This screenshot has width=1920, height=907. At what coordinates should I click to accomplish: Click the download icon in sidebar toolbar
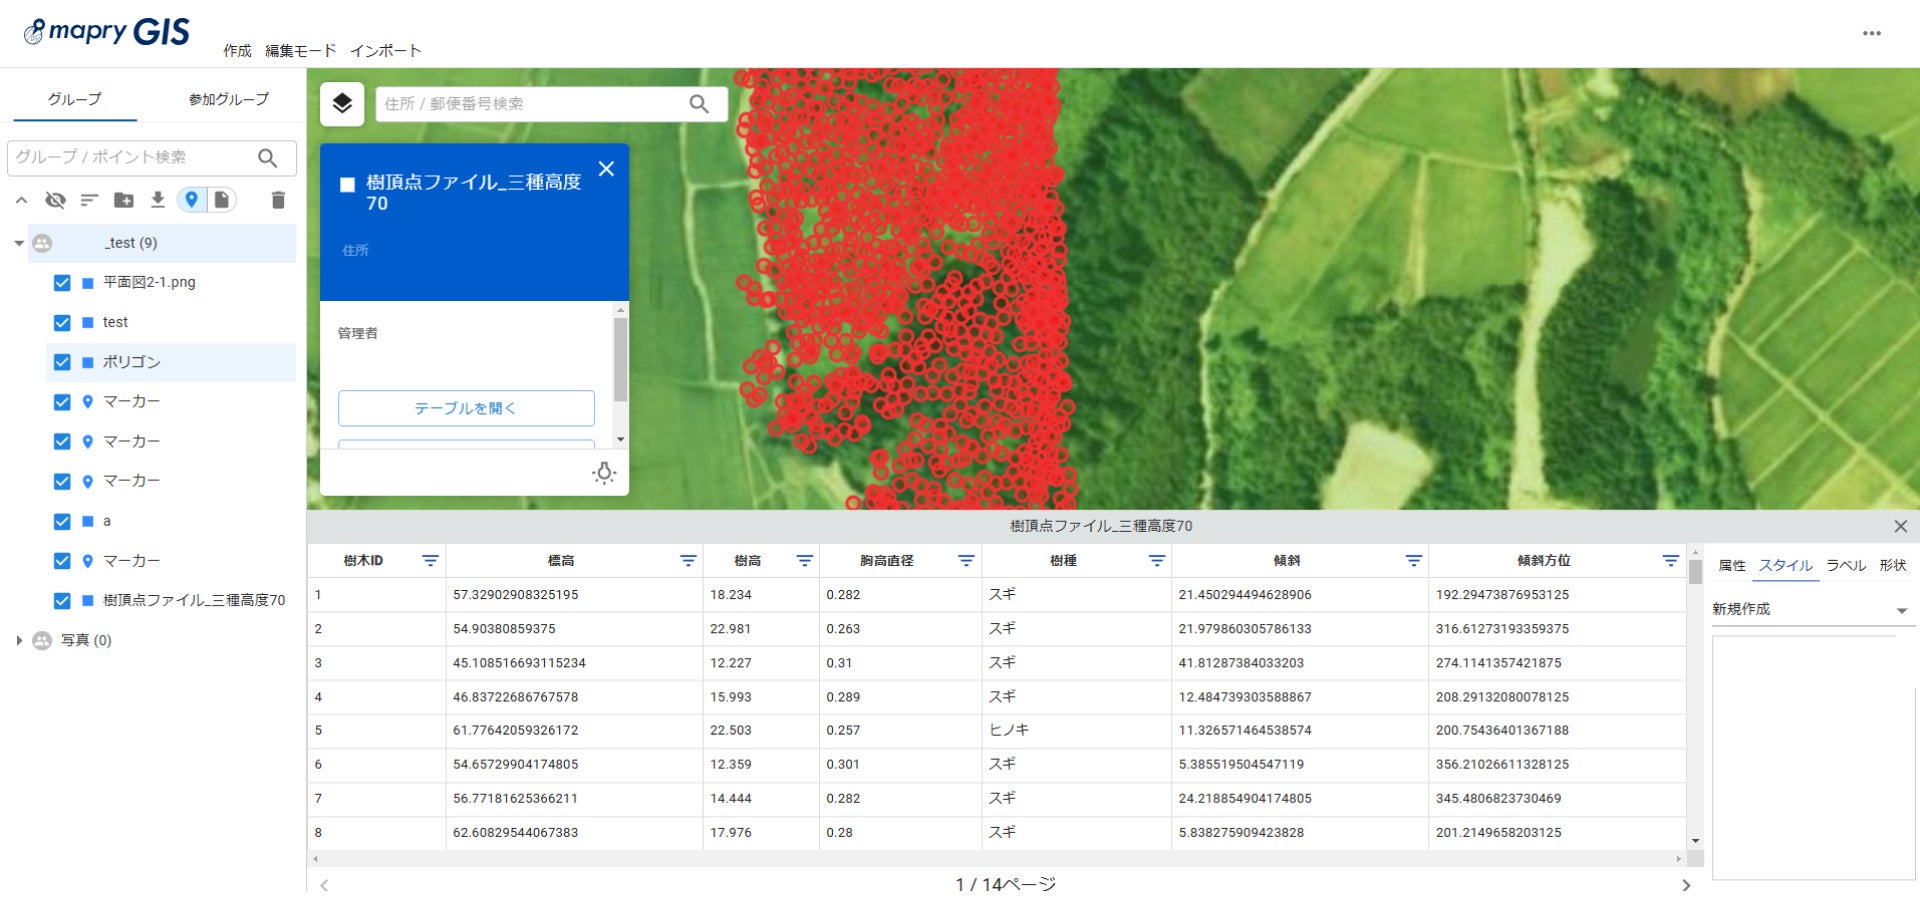pos(157,200)
